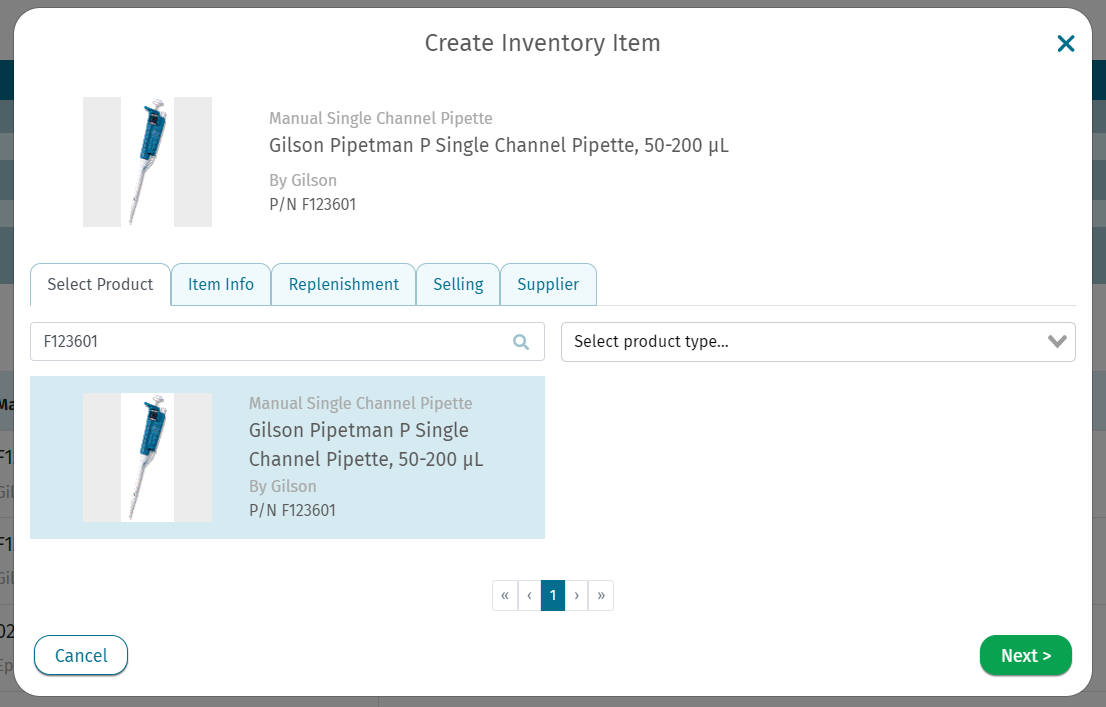The width and height of the screenshot is (1106, 707).
Task: Click the search magnifier icon
Action: coord(521,342)
